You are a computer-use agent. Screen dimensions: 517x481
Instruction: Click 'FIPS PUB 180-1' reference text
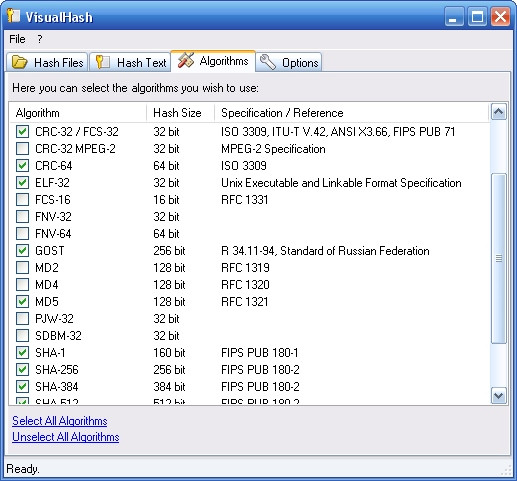(260, 353)
